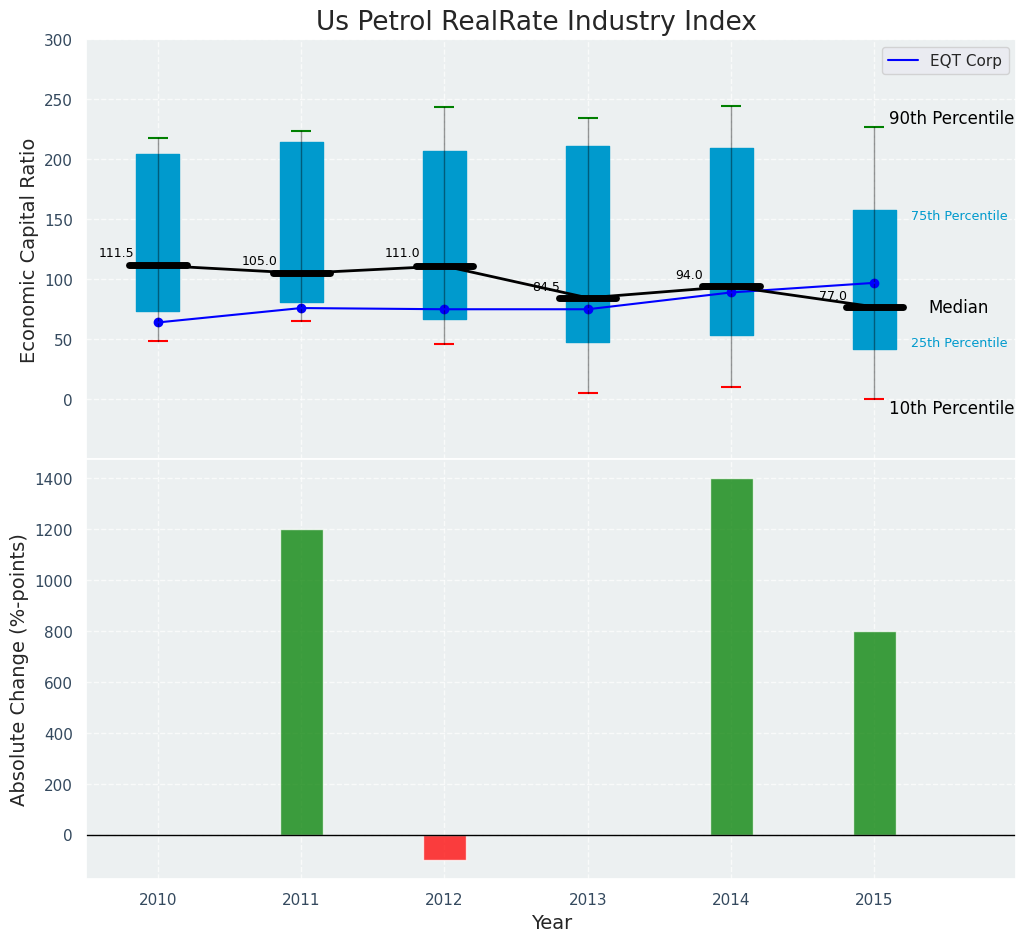Click the chart title Us Petrol RealRate Industry Index
1026x942 pixels.
pos(536,21)
